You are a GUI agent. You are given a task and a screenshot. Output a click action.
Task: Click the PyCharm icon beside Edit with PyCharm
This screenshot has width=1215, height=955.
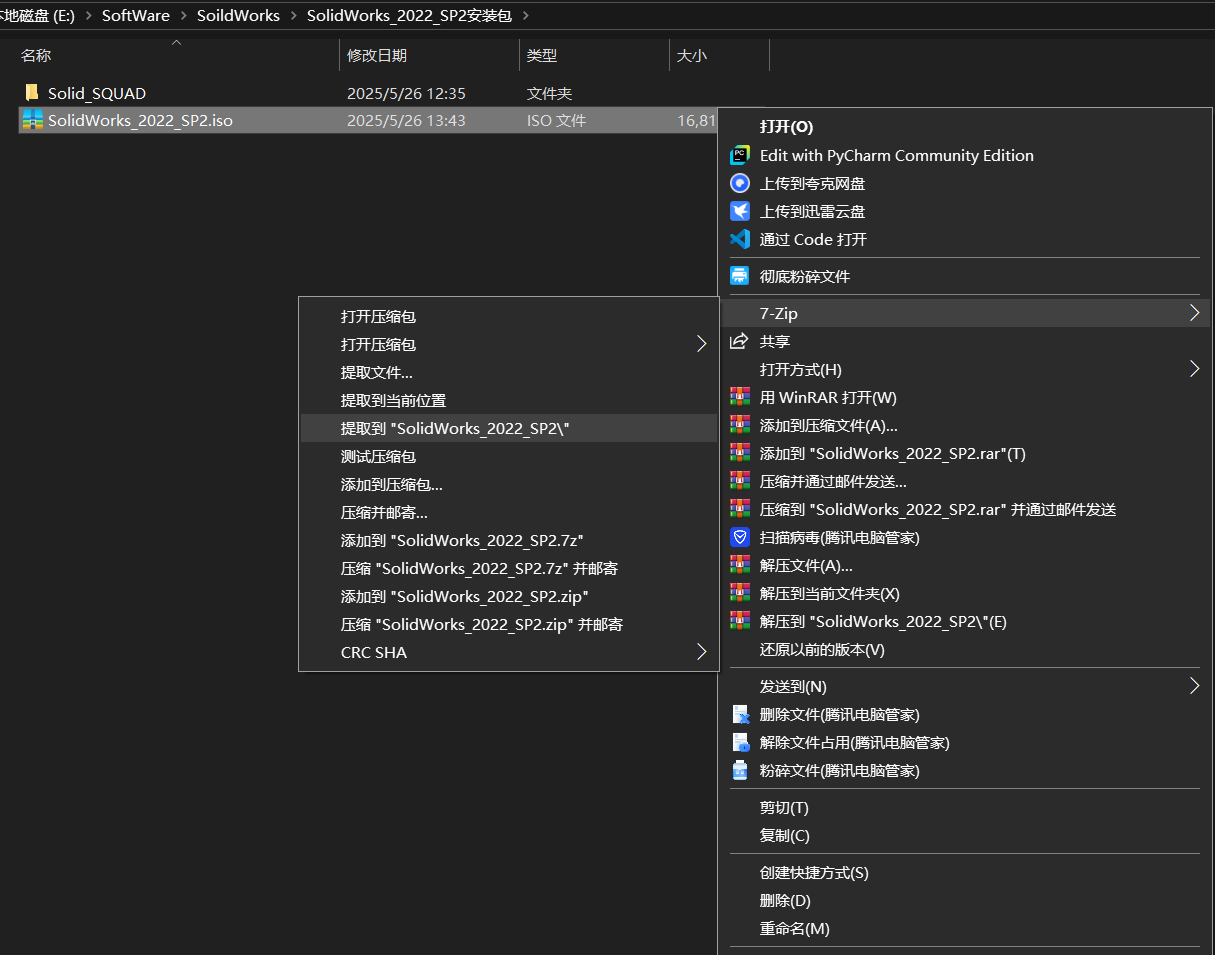(x=740, y=155)
